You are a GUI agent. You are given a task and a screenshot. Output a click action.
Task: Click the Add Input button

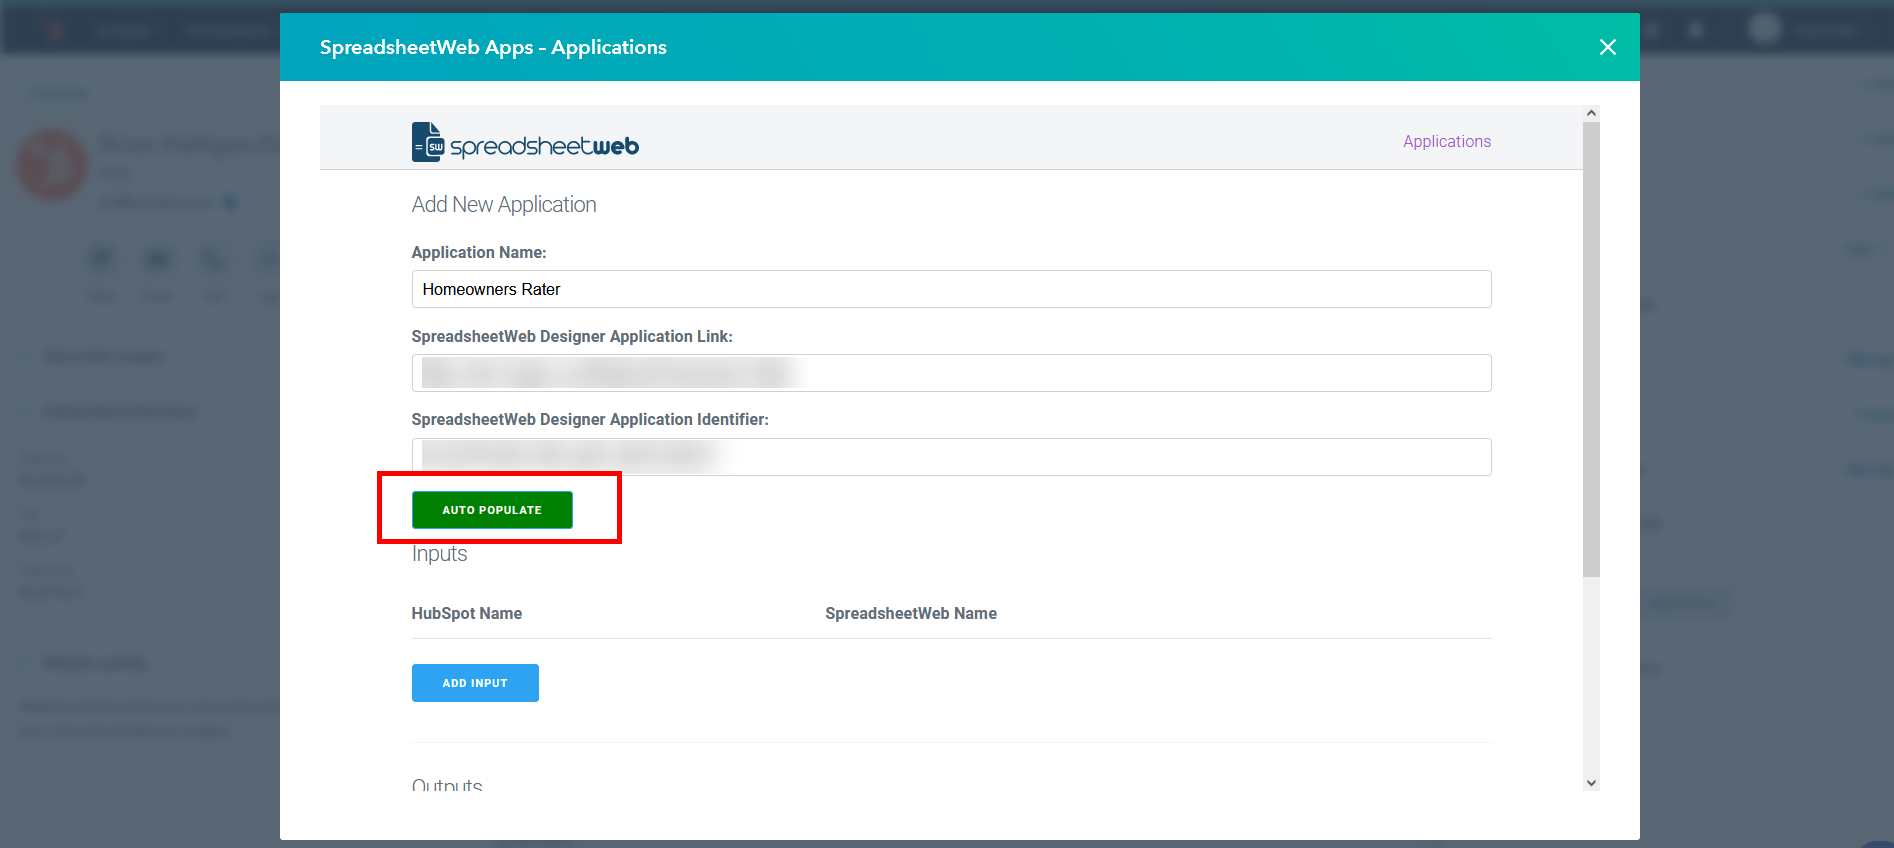coord(475,683)
